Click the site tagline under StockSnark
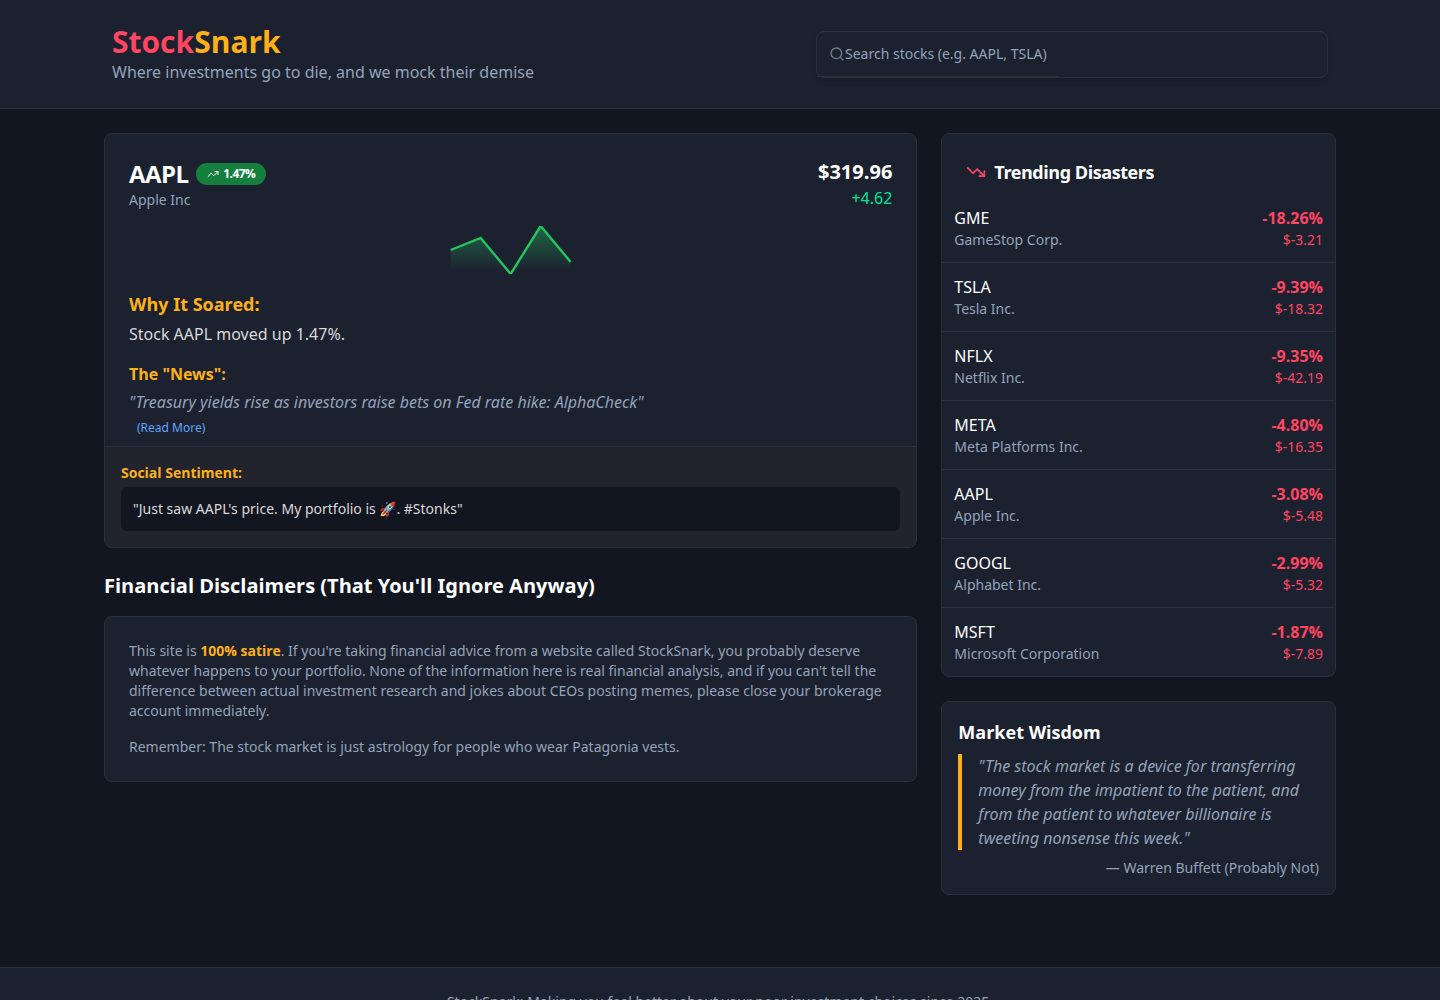 pos(323,72)
